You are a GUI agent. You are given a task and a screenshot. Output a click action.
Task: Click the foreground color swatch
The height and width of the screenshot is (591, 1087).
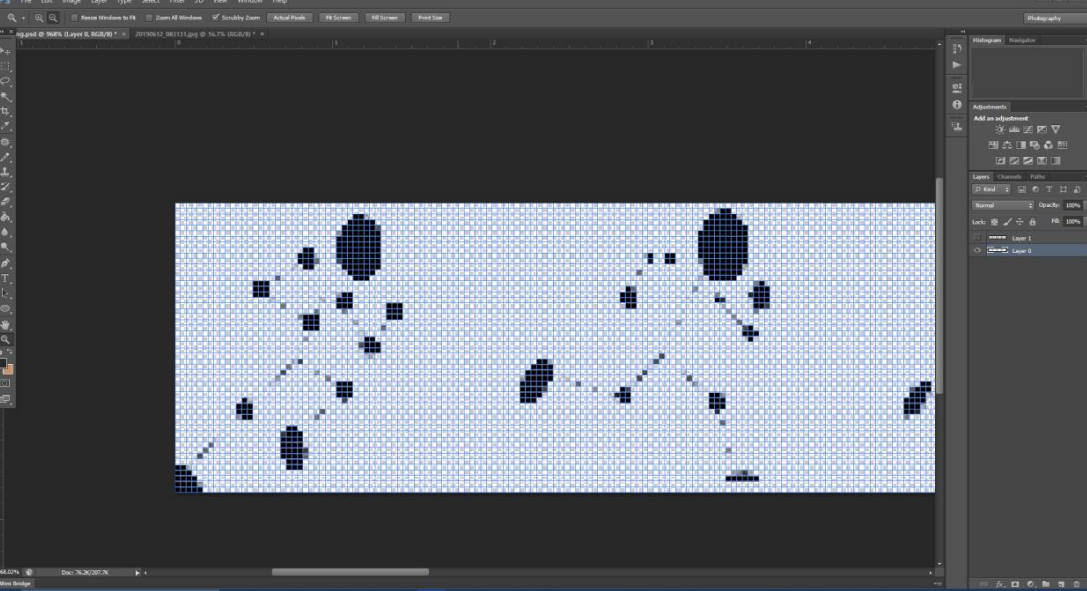pyautogui.click(x=3, y=364)
